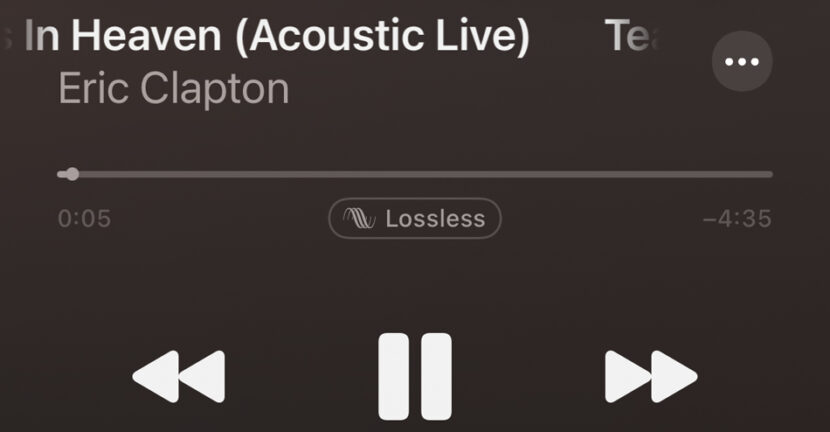830x432 pixels.
Task: Open the artist page for Eric Clapton
Action: tap(174, 88)
